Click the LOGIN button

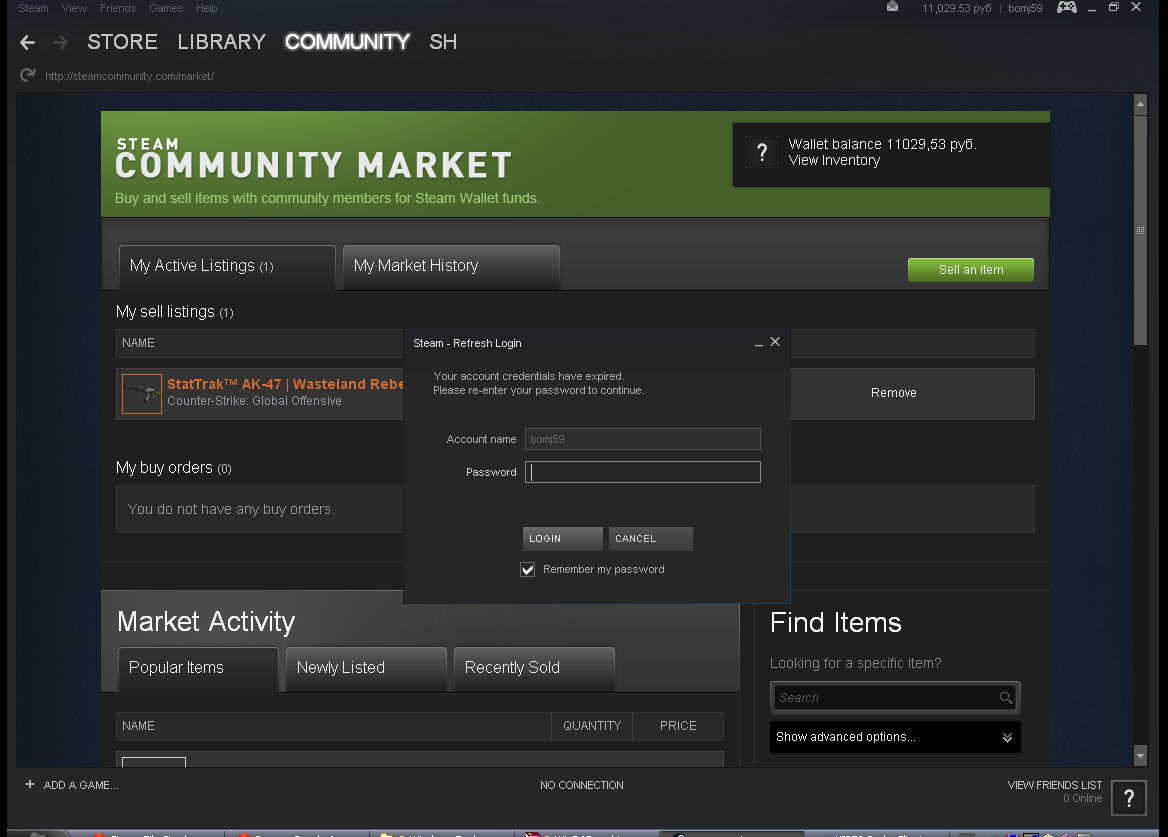(562, 538)
